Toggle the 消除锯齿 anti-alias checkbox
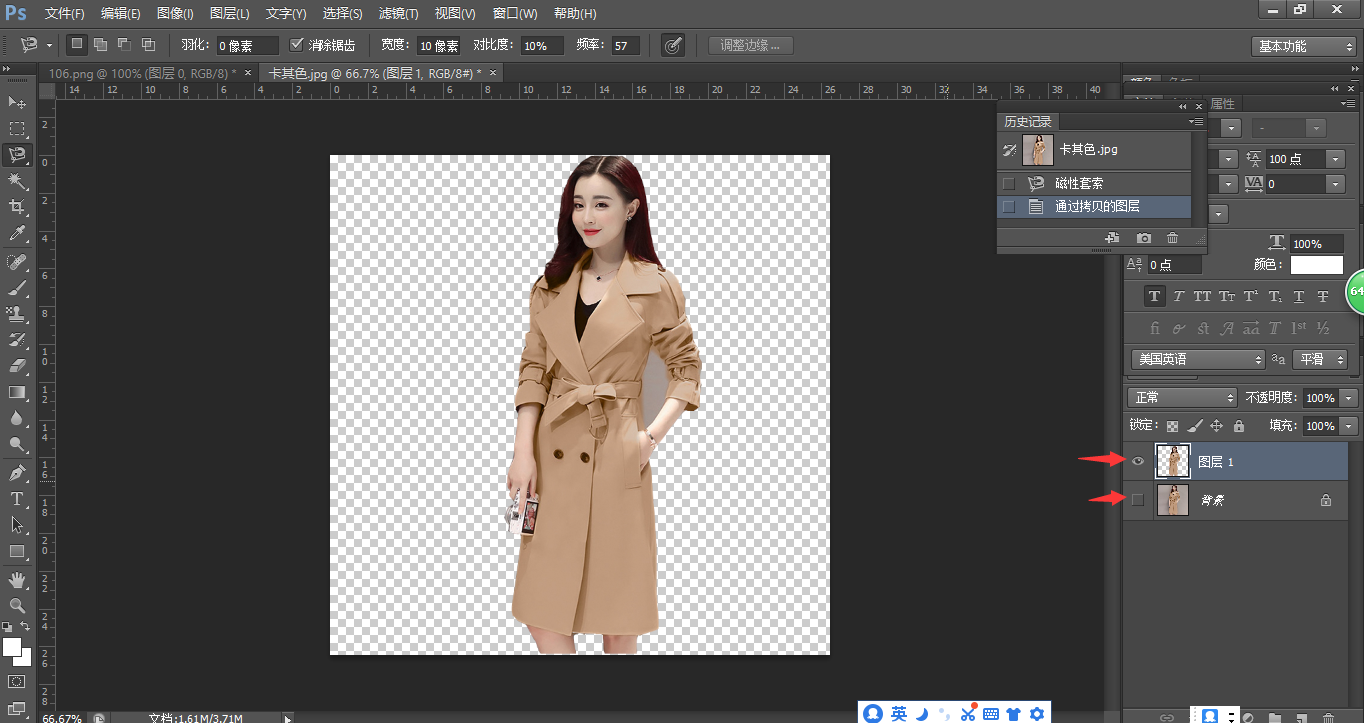 click(296, 45)
